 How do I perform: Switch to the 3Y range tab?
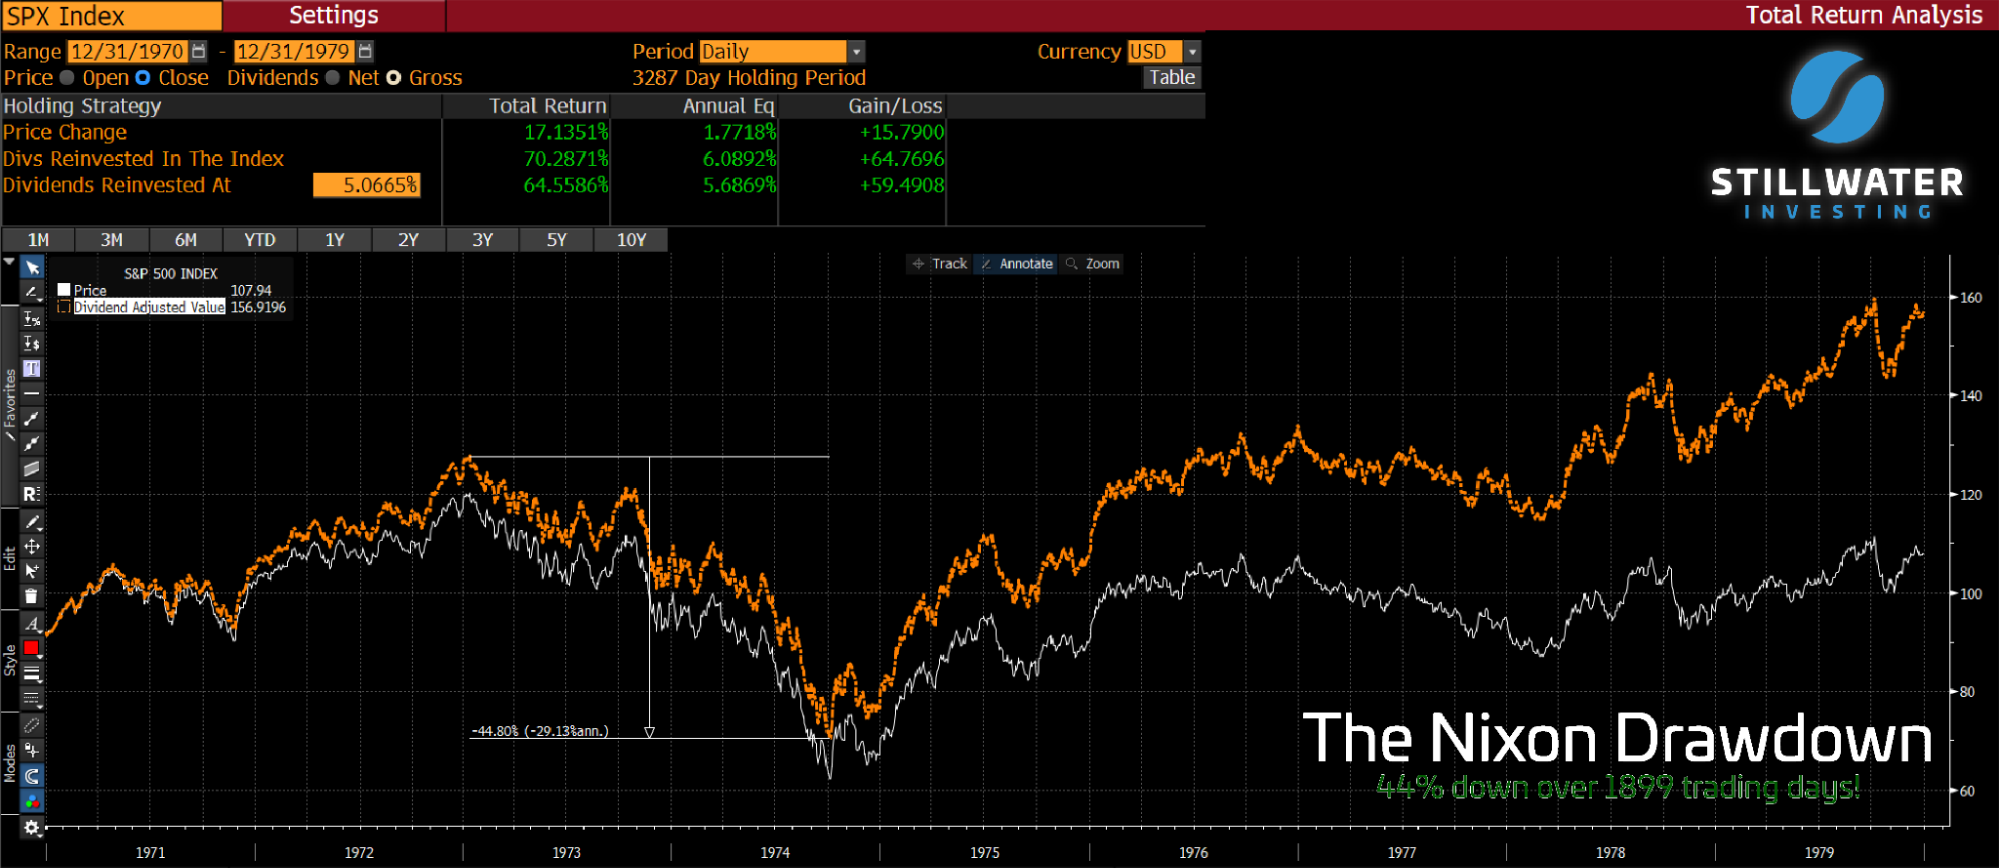point(483,240)
